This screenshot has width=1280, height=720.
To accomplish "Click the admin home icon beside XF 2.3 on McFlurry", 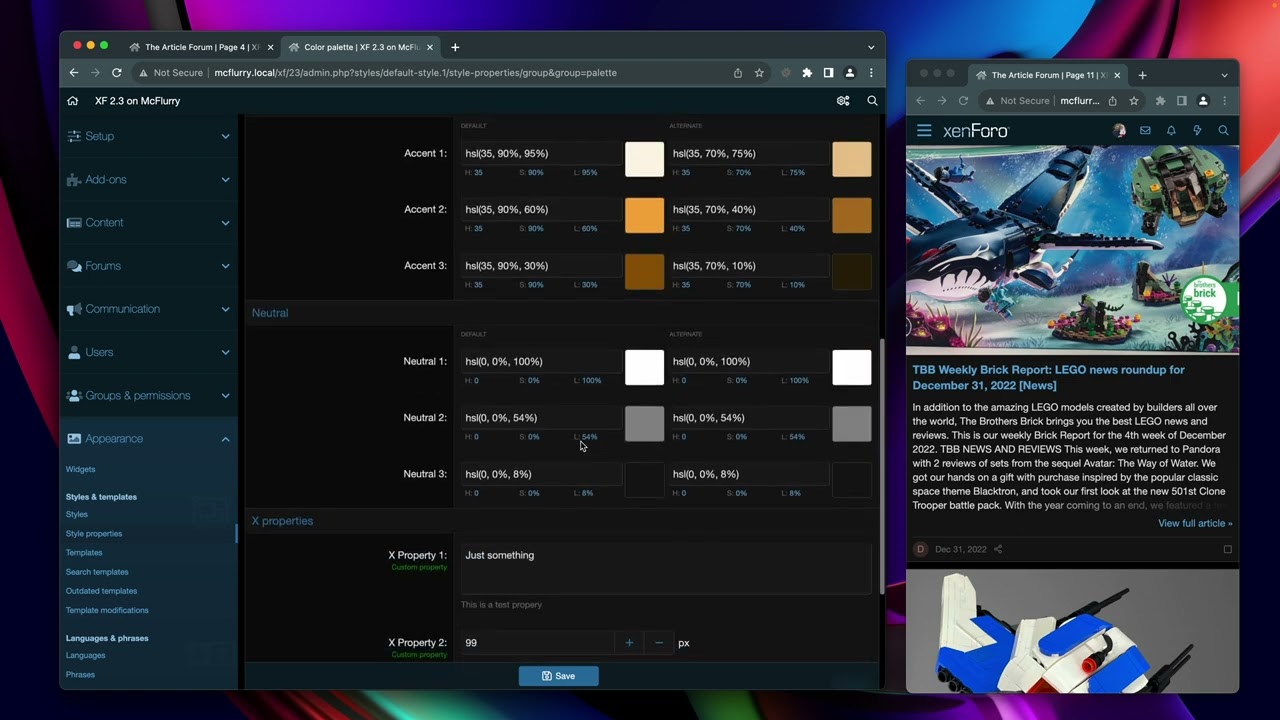I will pos(72,101).
